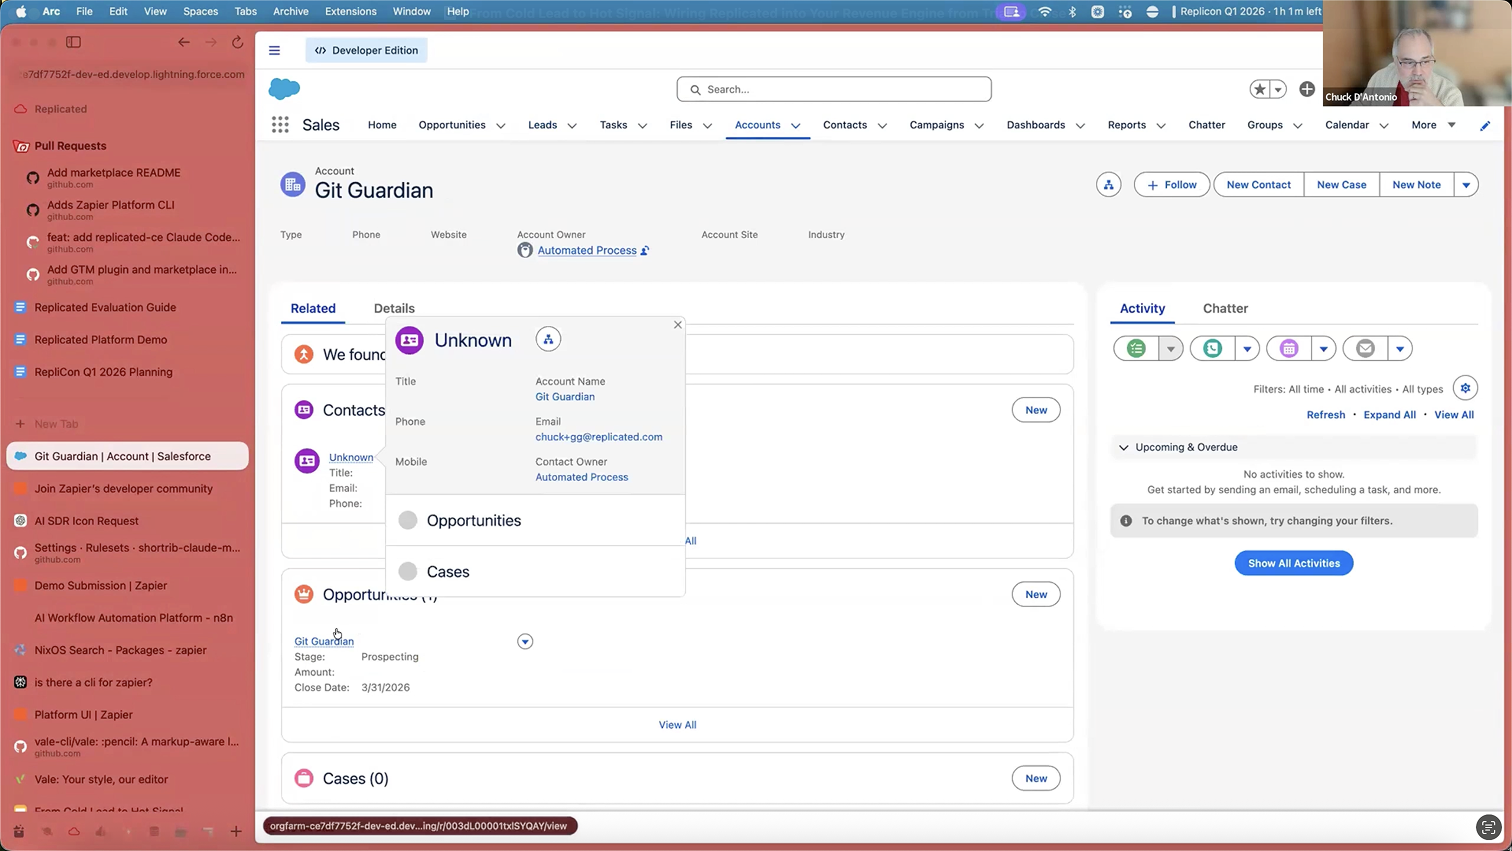Click hierarchy icon in Unknown contact popup

(548, 339)
